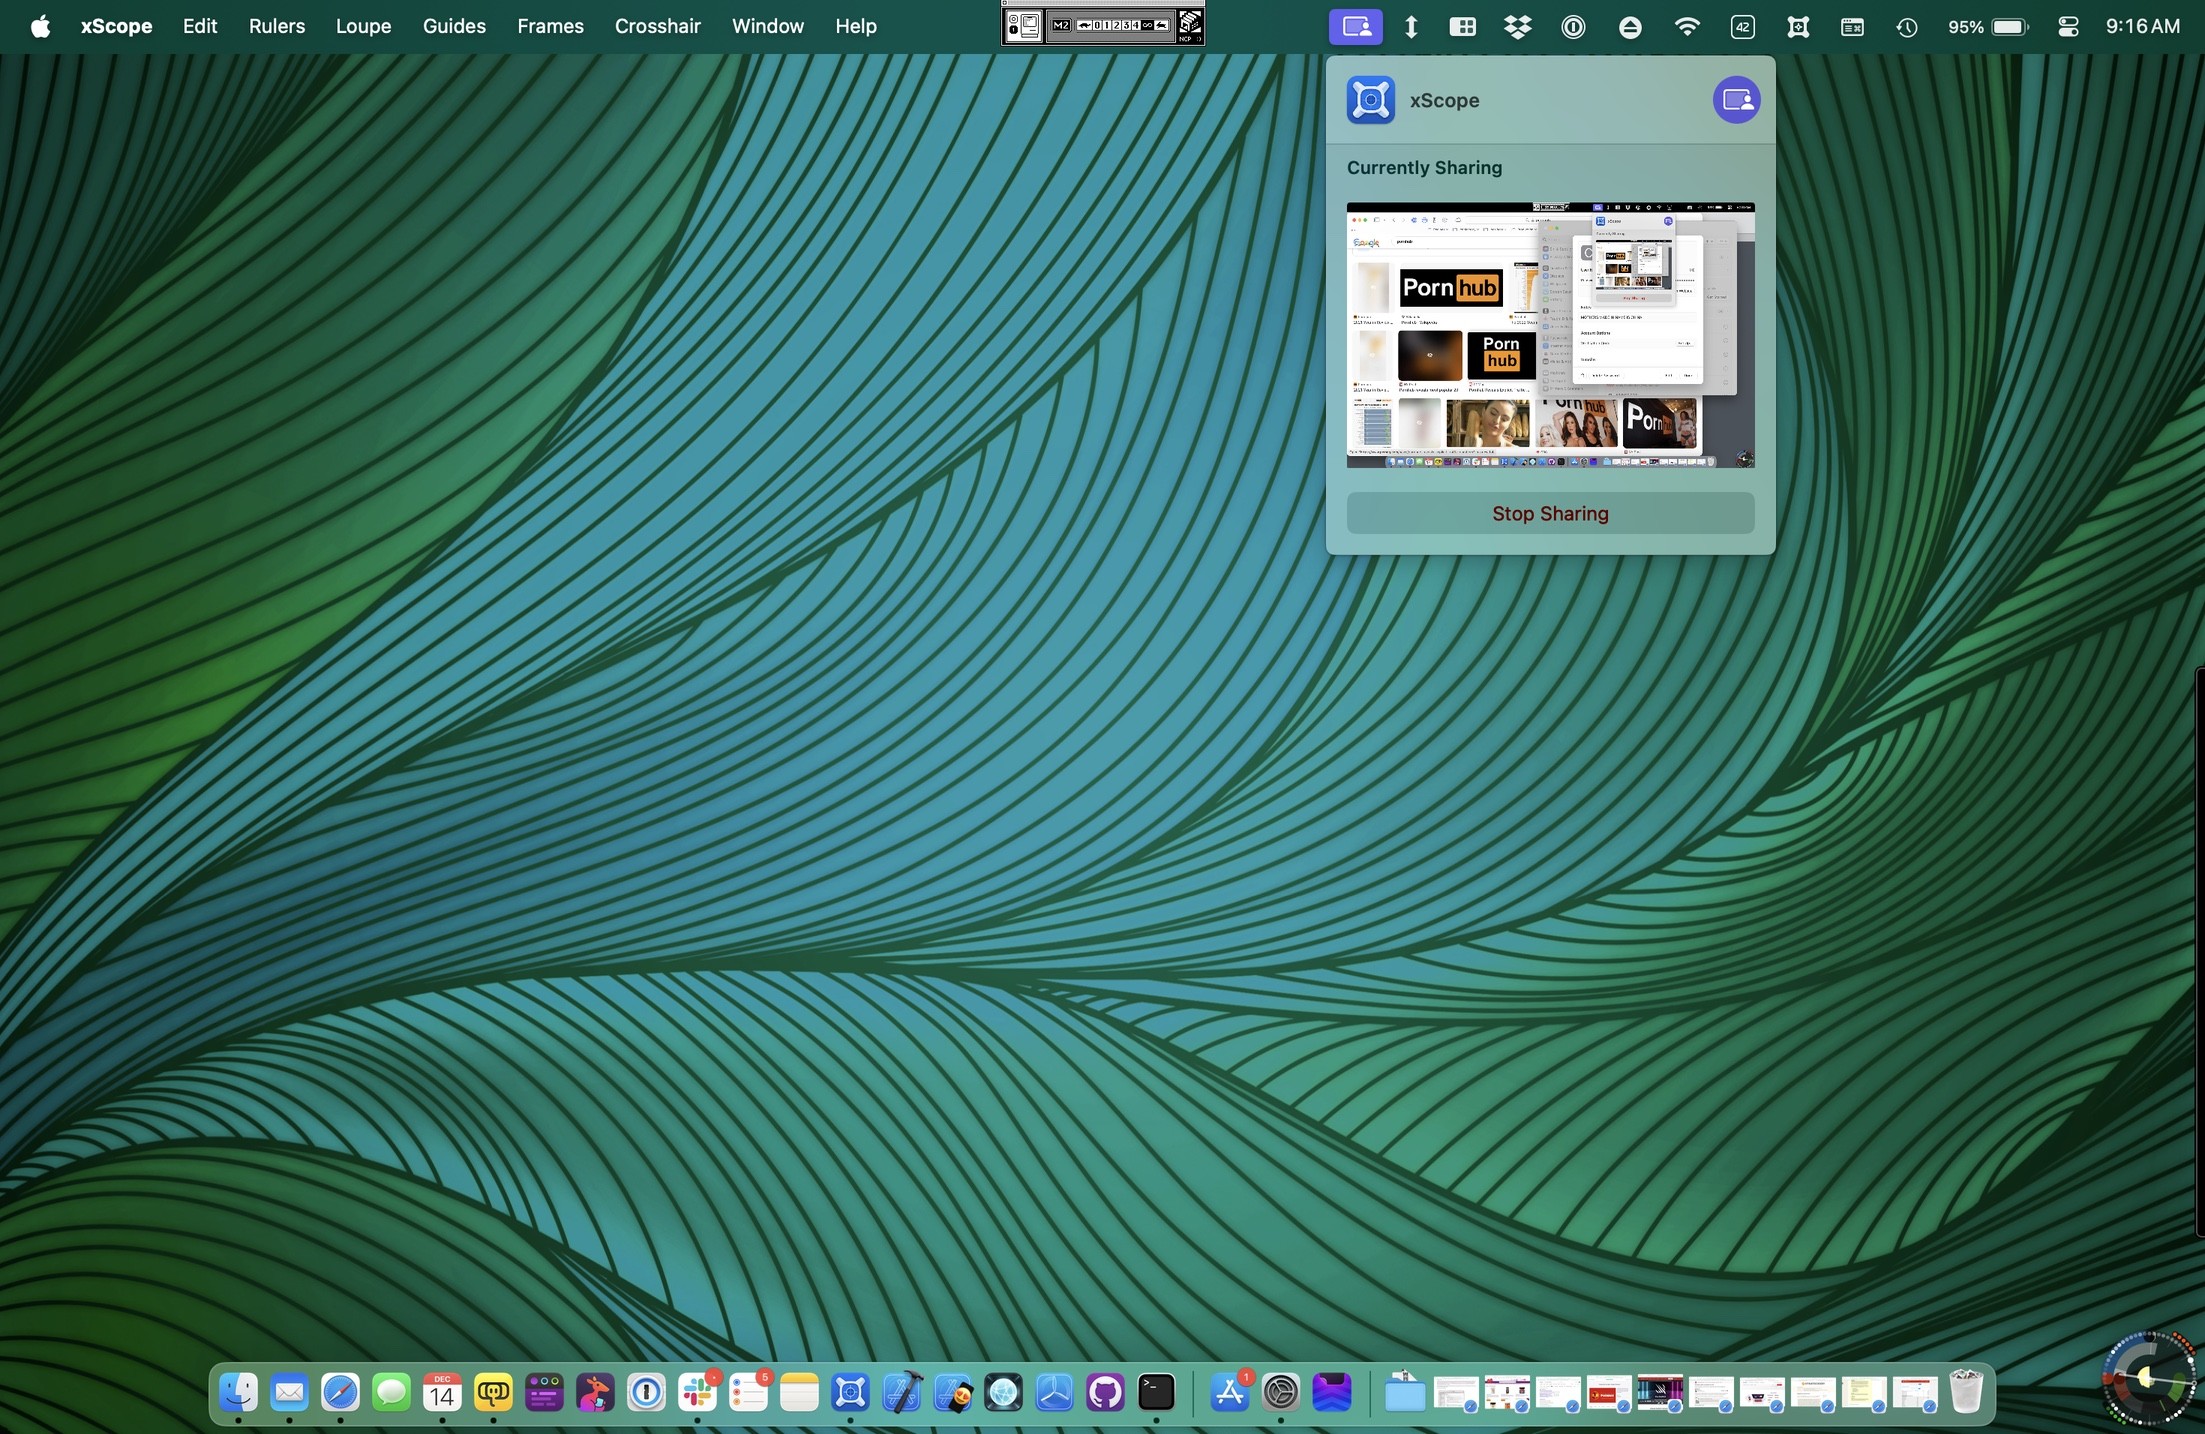This screenshot has height=1434, width=2205.
Task: Click the screen sharing menu bar icon
Action: tap(1355, 27)
